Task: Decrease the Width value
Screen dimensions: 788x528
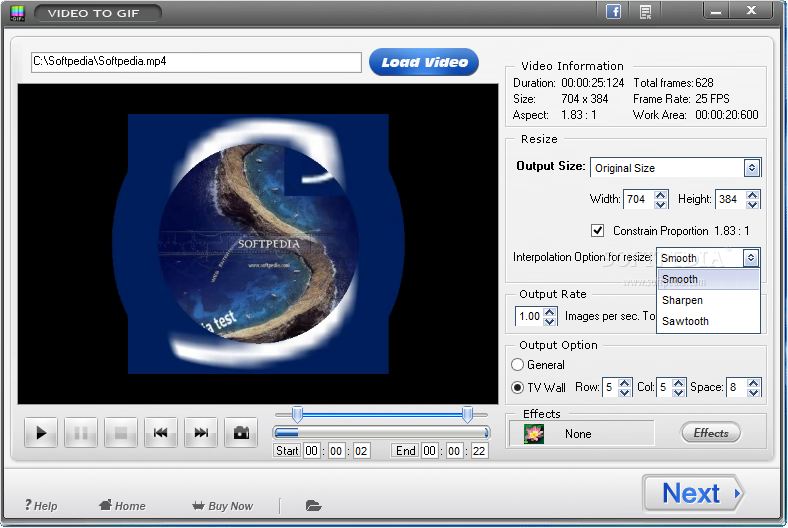Action: click(661, 204)
